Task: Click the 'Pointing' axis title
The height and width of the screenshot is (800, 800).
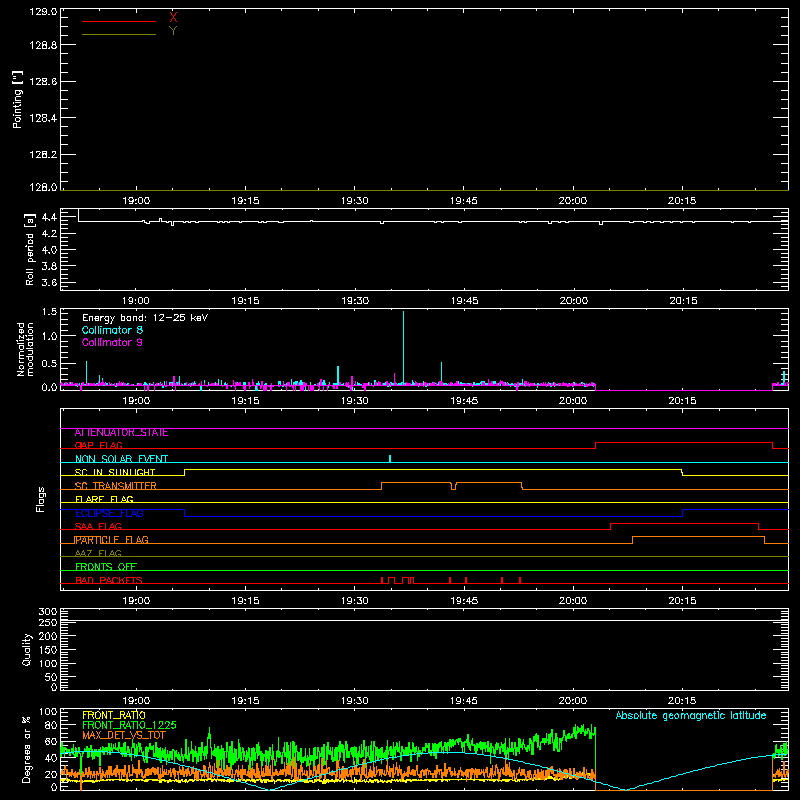Action: [x=17, y=99]
